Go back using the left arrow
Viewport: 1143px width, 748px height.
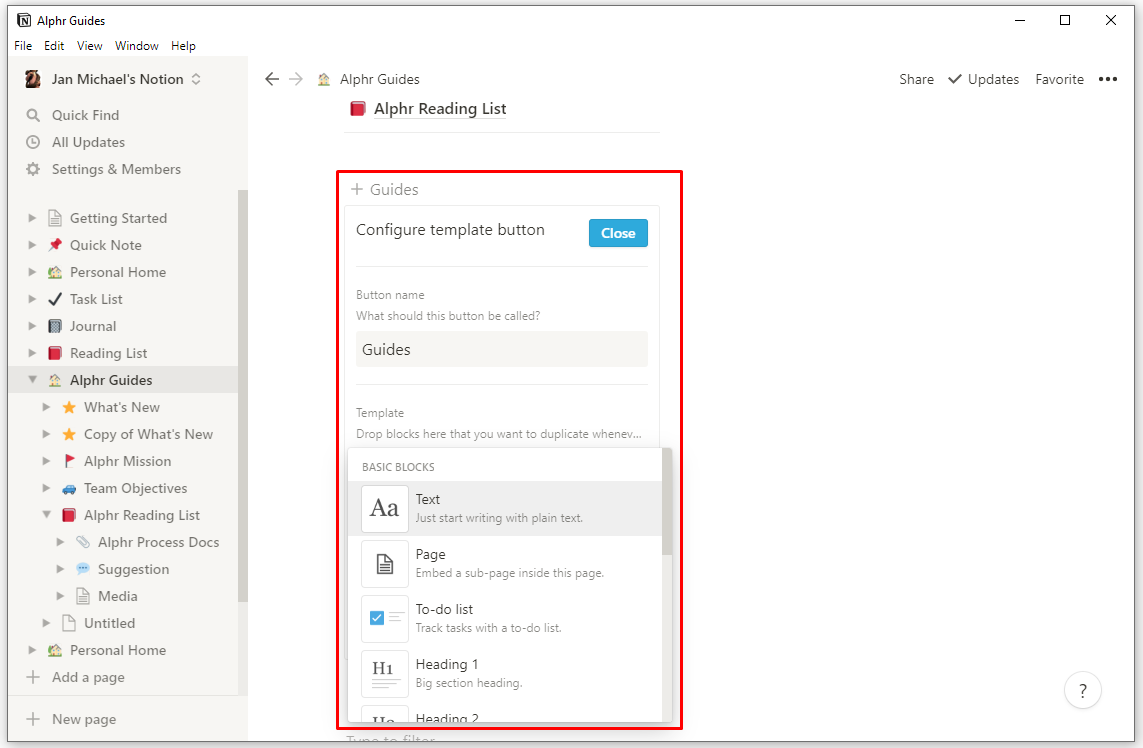(272, 79)
